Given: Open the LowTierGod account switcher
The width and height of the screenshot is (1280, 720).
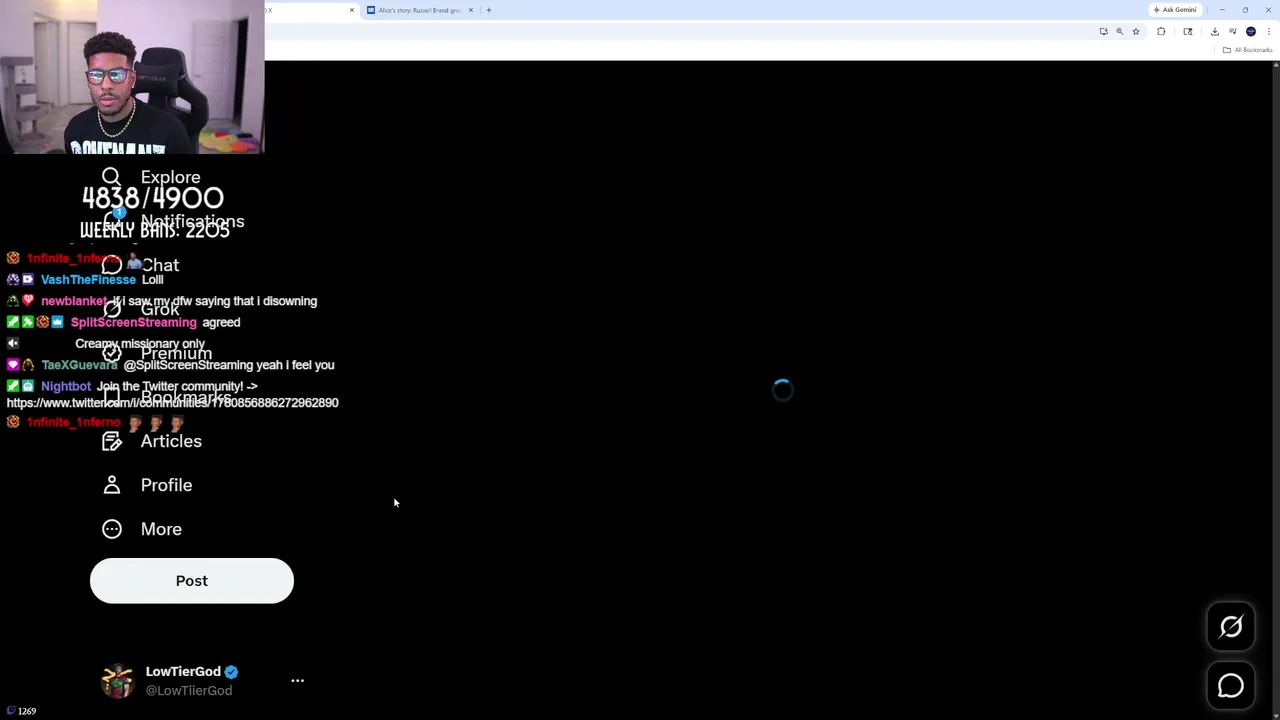Looking at the screenshot, I should [x=202, y=680].
